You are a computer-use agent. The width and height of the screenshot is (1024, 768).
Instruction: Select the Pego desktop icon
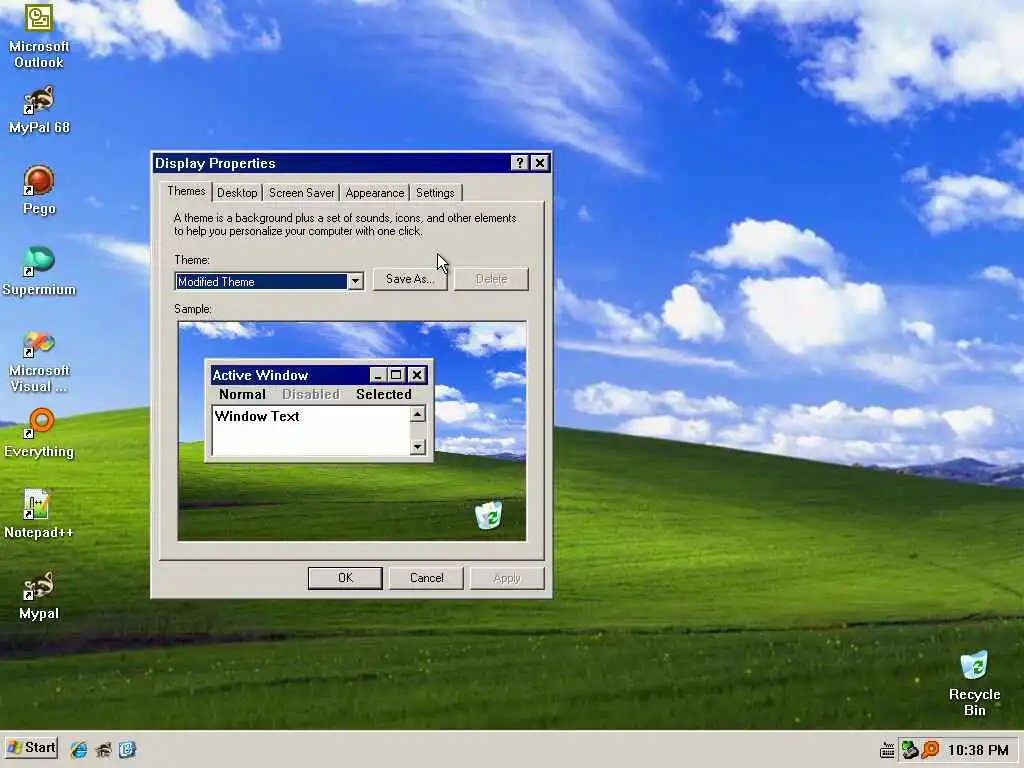click(39, 190)
